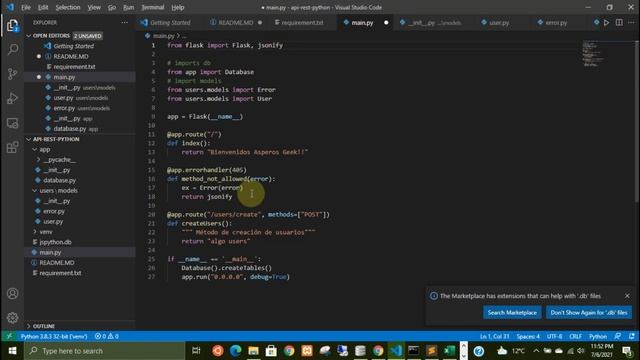Switch to the error.py tab

coord(556,22)
